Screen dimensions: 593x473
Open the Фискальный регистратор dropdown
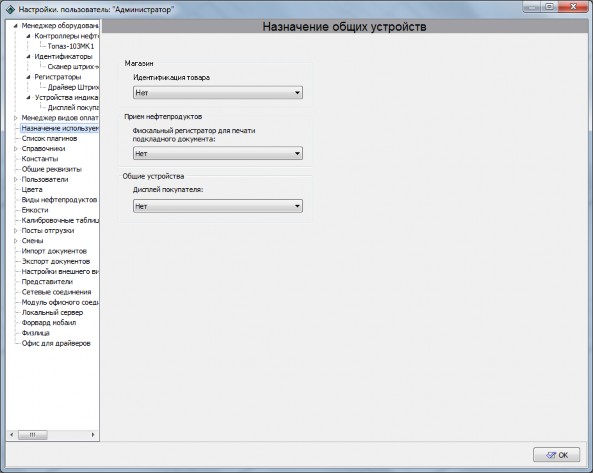(218, 154)
